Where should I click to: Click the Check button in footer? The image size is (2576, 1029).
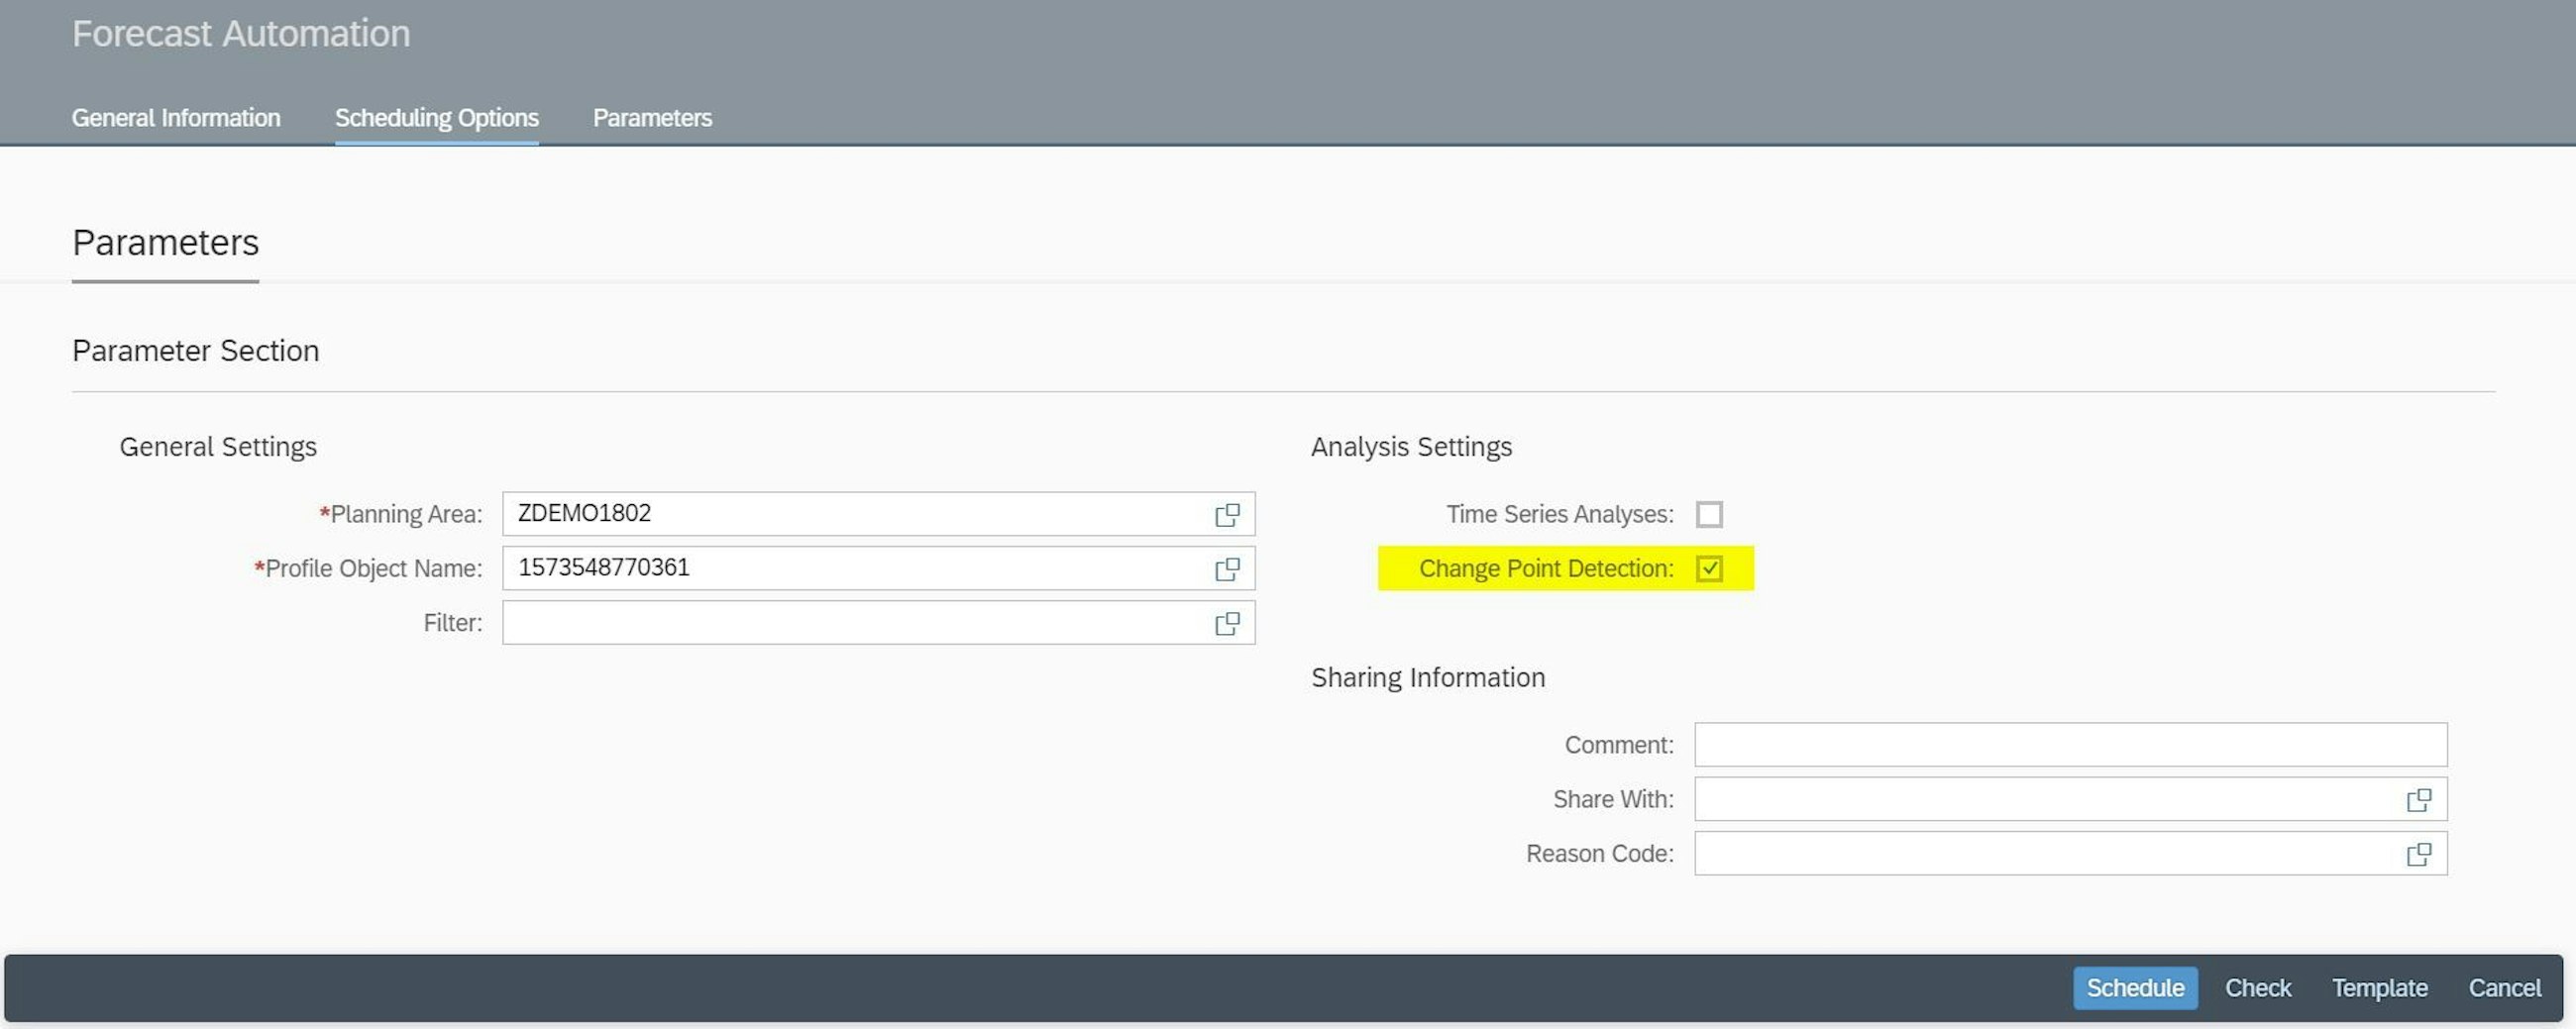[2257, 988]
